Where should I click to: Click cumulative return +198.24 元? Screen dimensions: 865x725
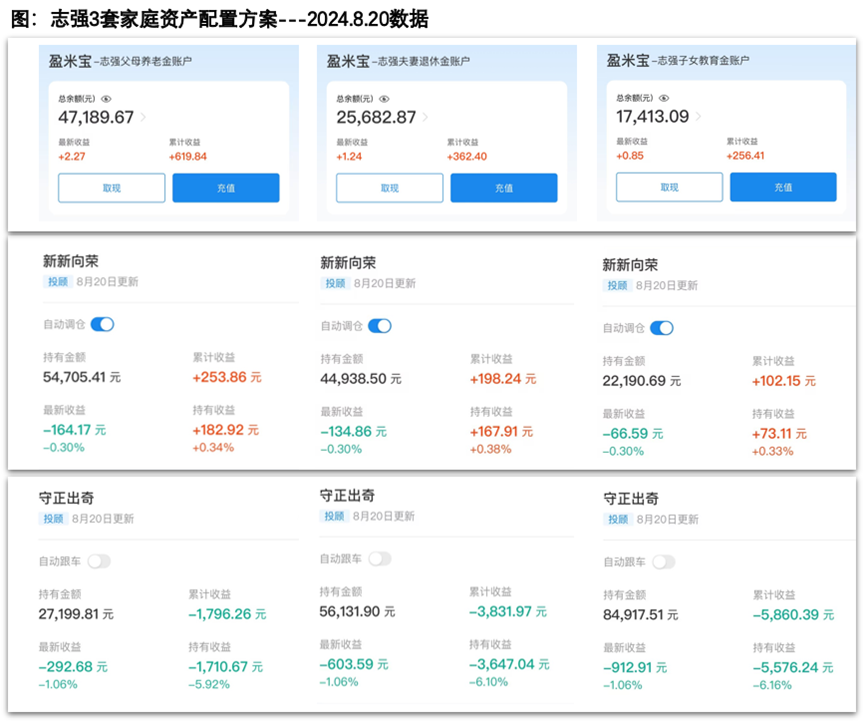click(503, 379)
